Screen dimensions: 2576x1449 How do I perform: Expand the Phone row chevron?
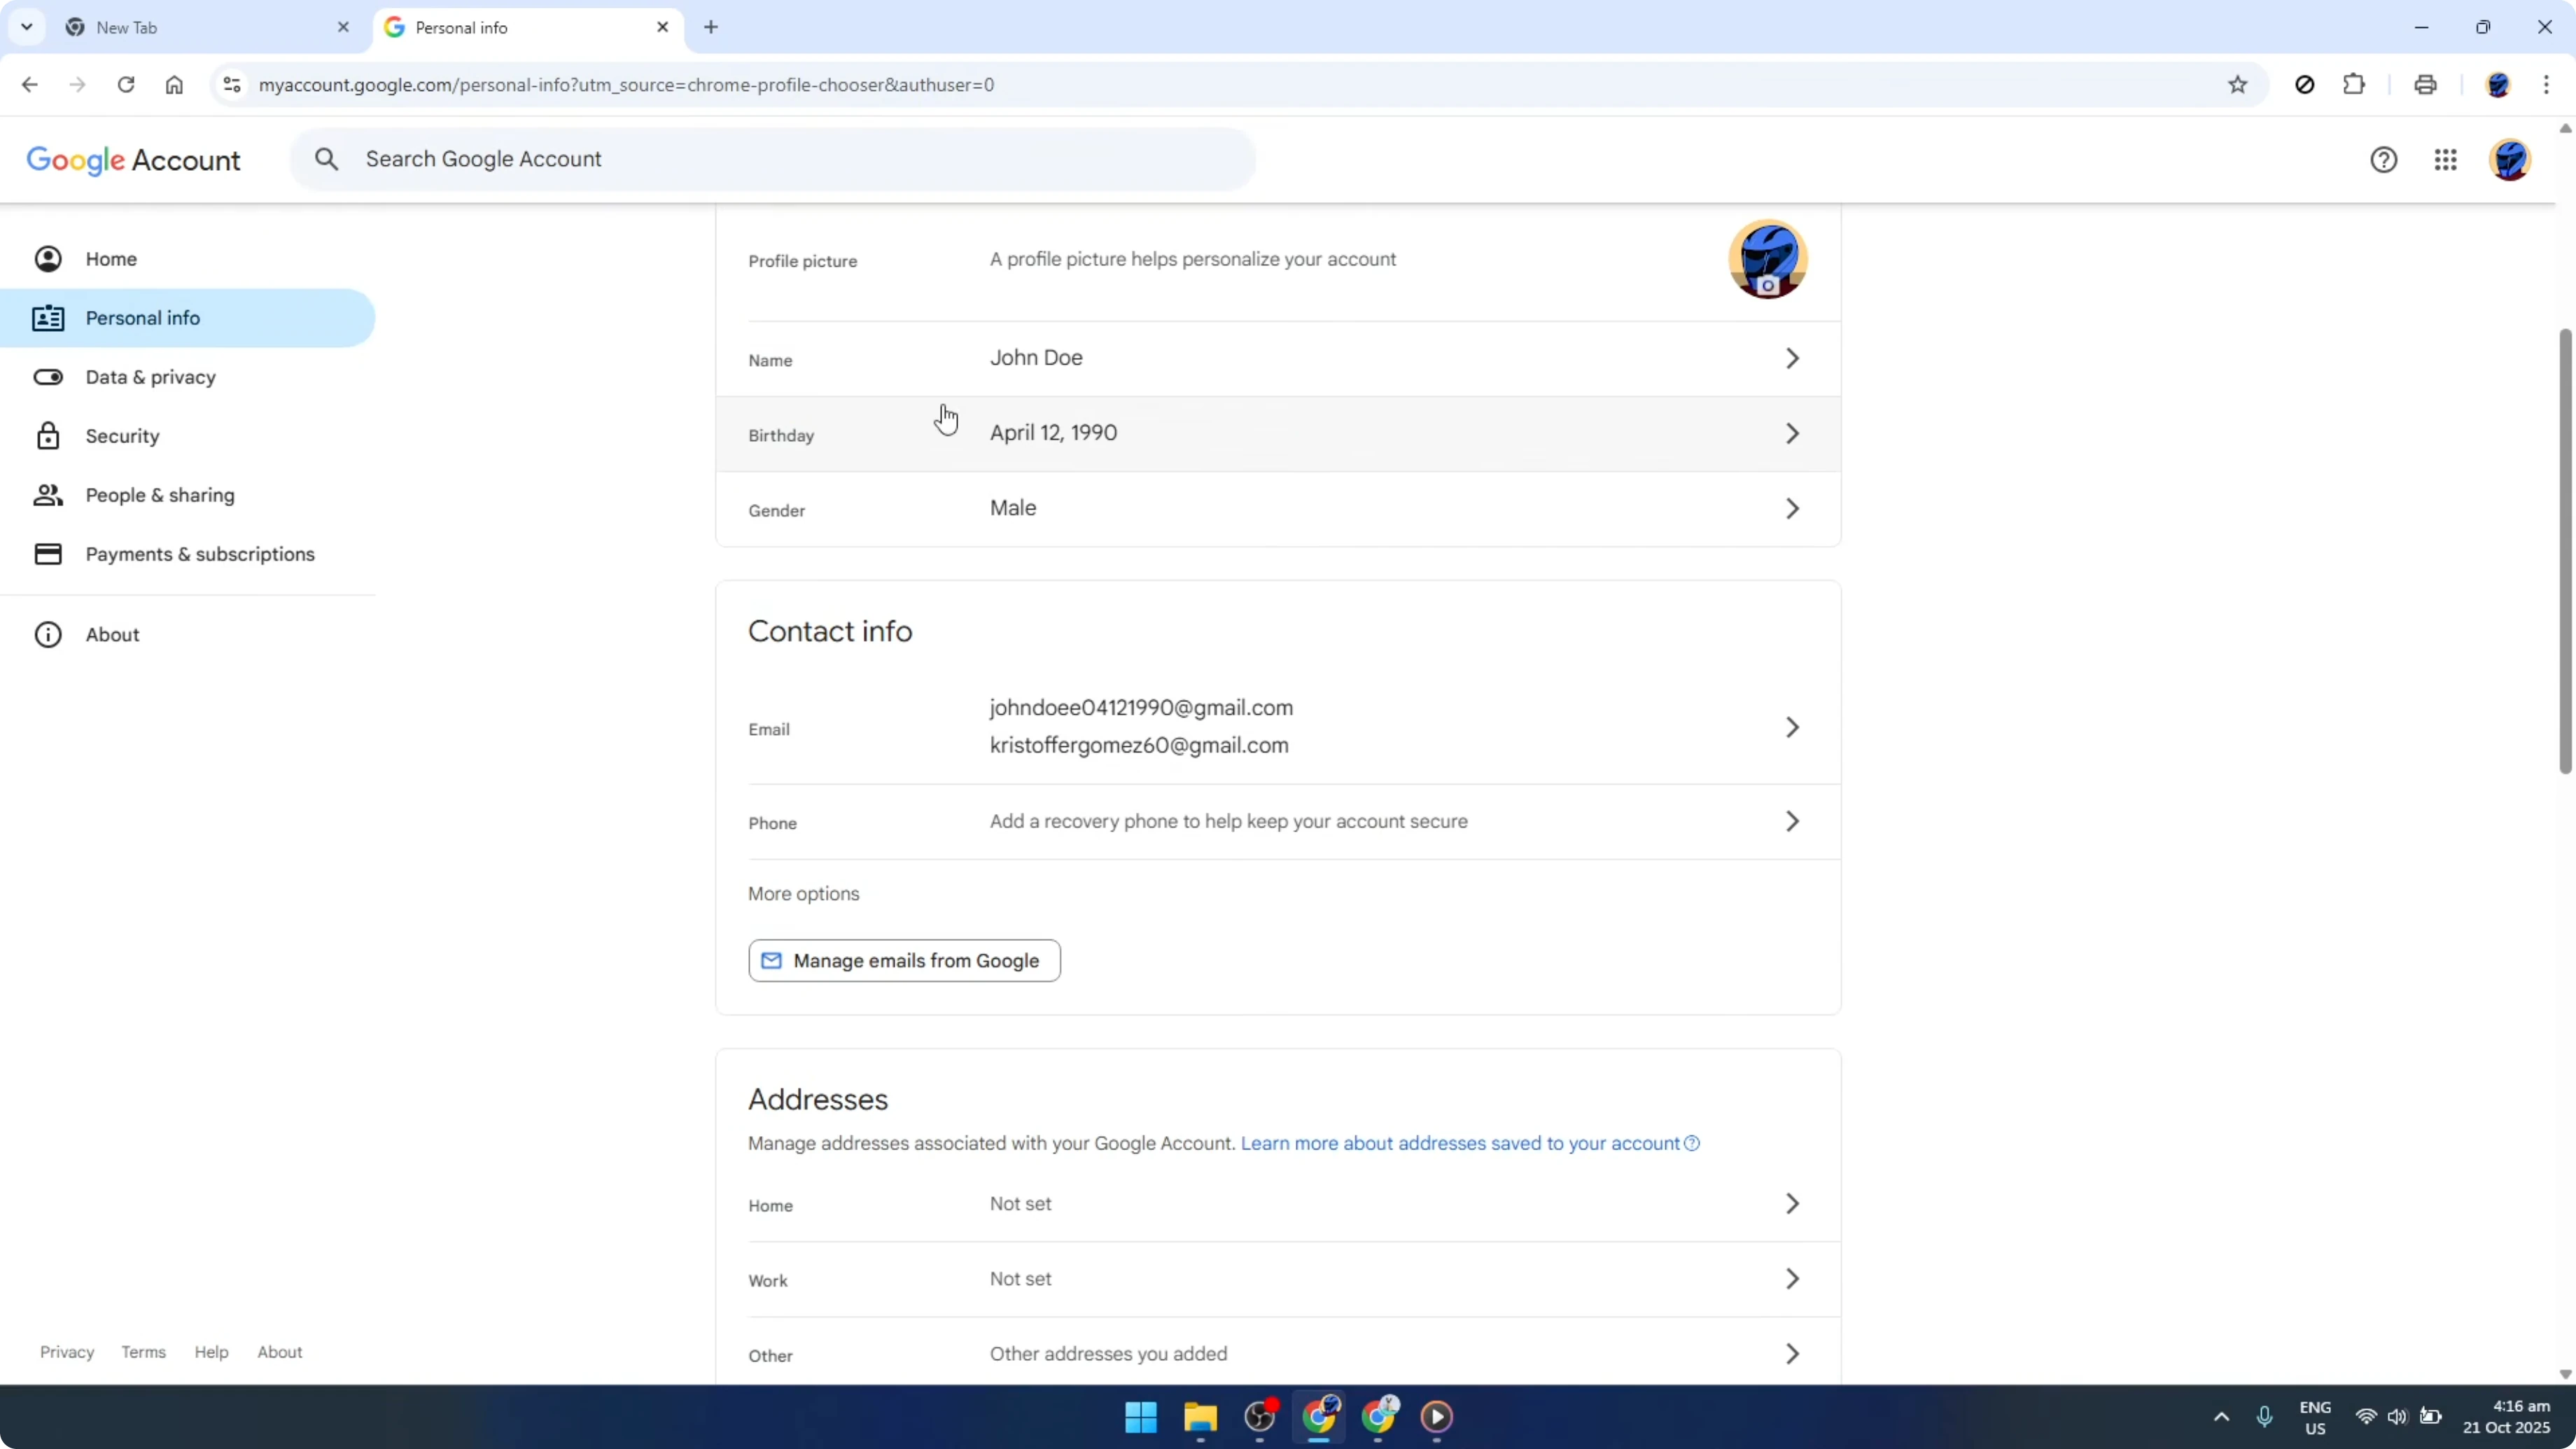[1792, 821]
